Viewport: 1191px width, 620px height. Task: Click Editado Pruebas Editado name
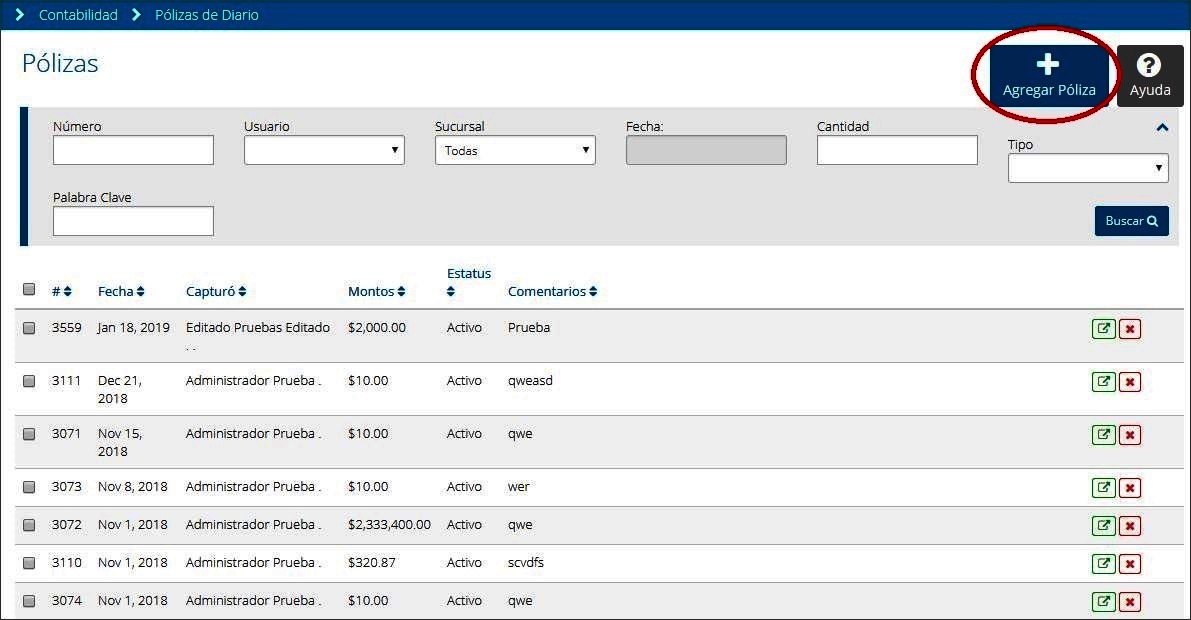click(257, 328)
